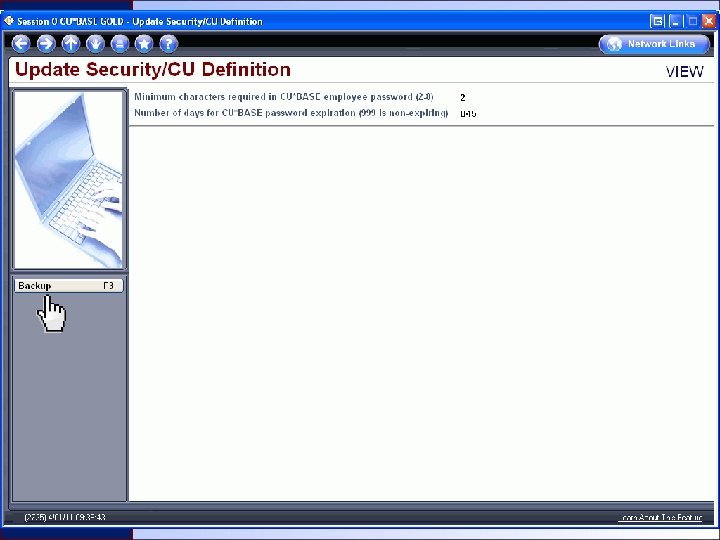Viewport: 720px width, 540px height.
Task: Click the down arrow toolbar icon
Action: point(95,44)
